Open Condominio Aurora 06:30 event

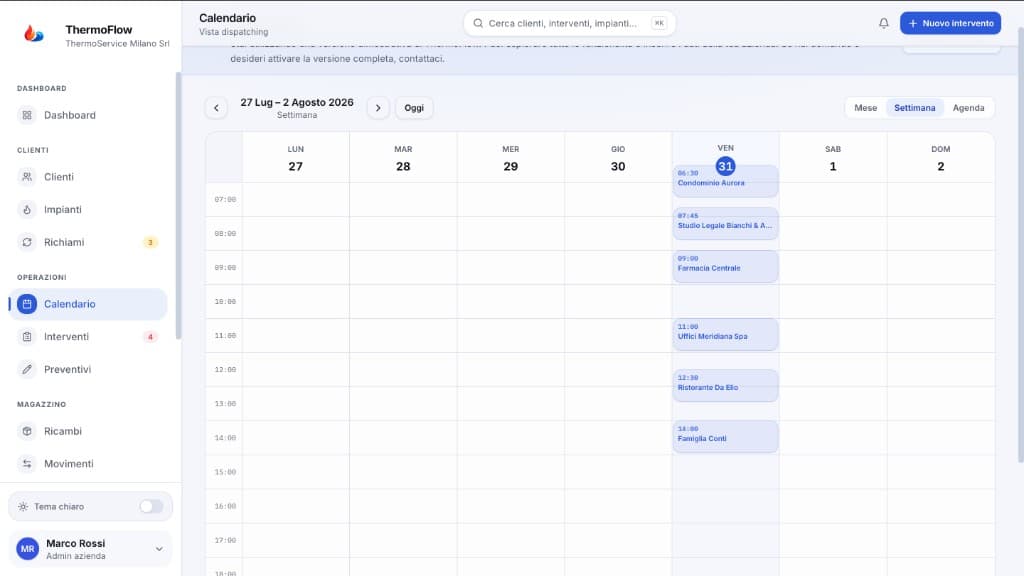coord(726,181)
